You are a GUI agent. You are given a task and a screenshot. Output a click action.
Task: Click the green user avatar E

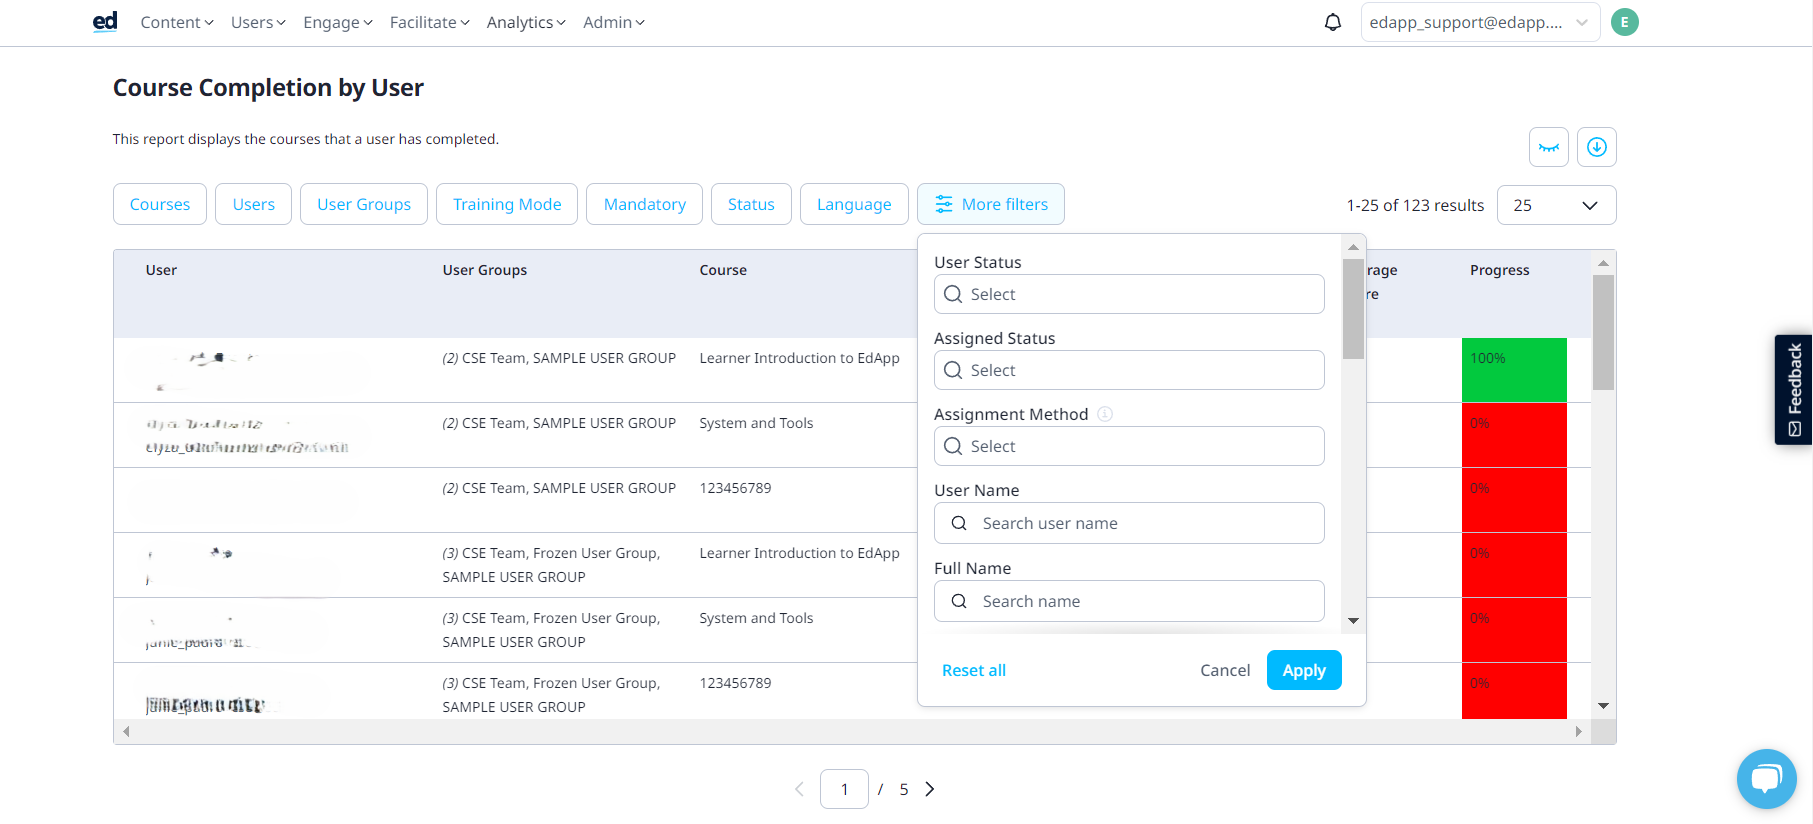[x=1625, y=22]
